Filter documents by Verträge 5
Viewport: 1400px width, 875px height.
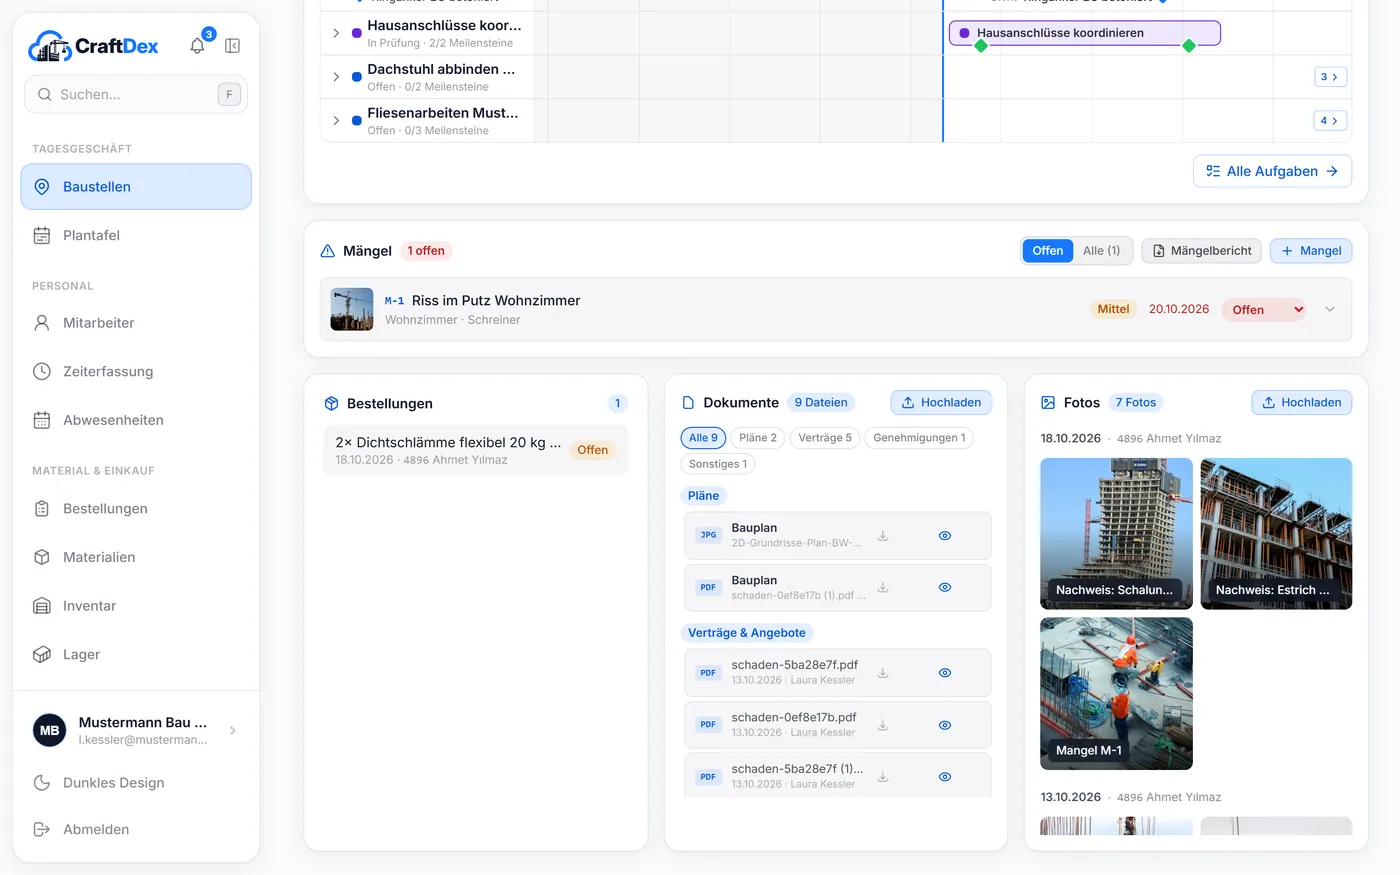pyautogui.click(x=825, y=438)
